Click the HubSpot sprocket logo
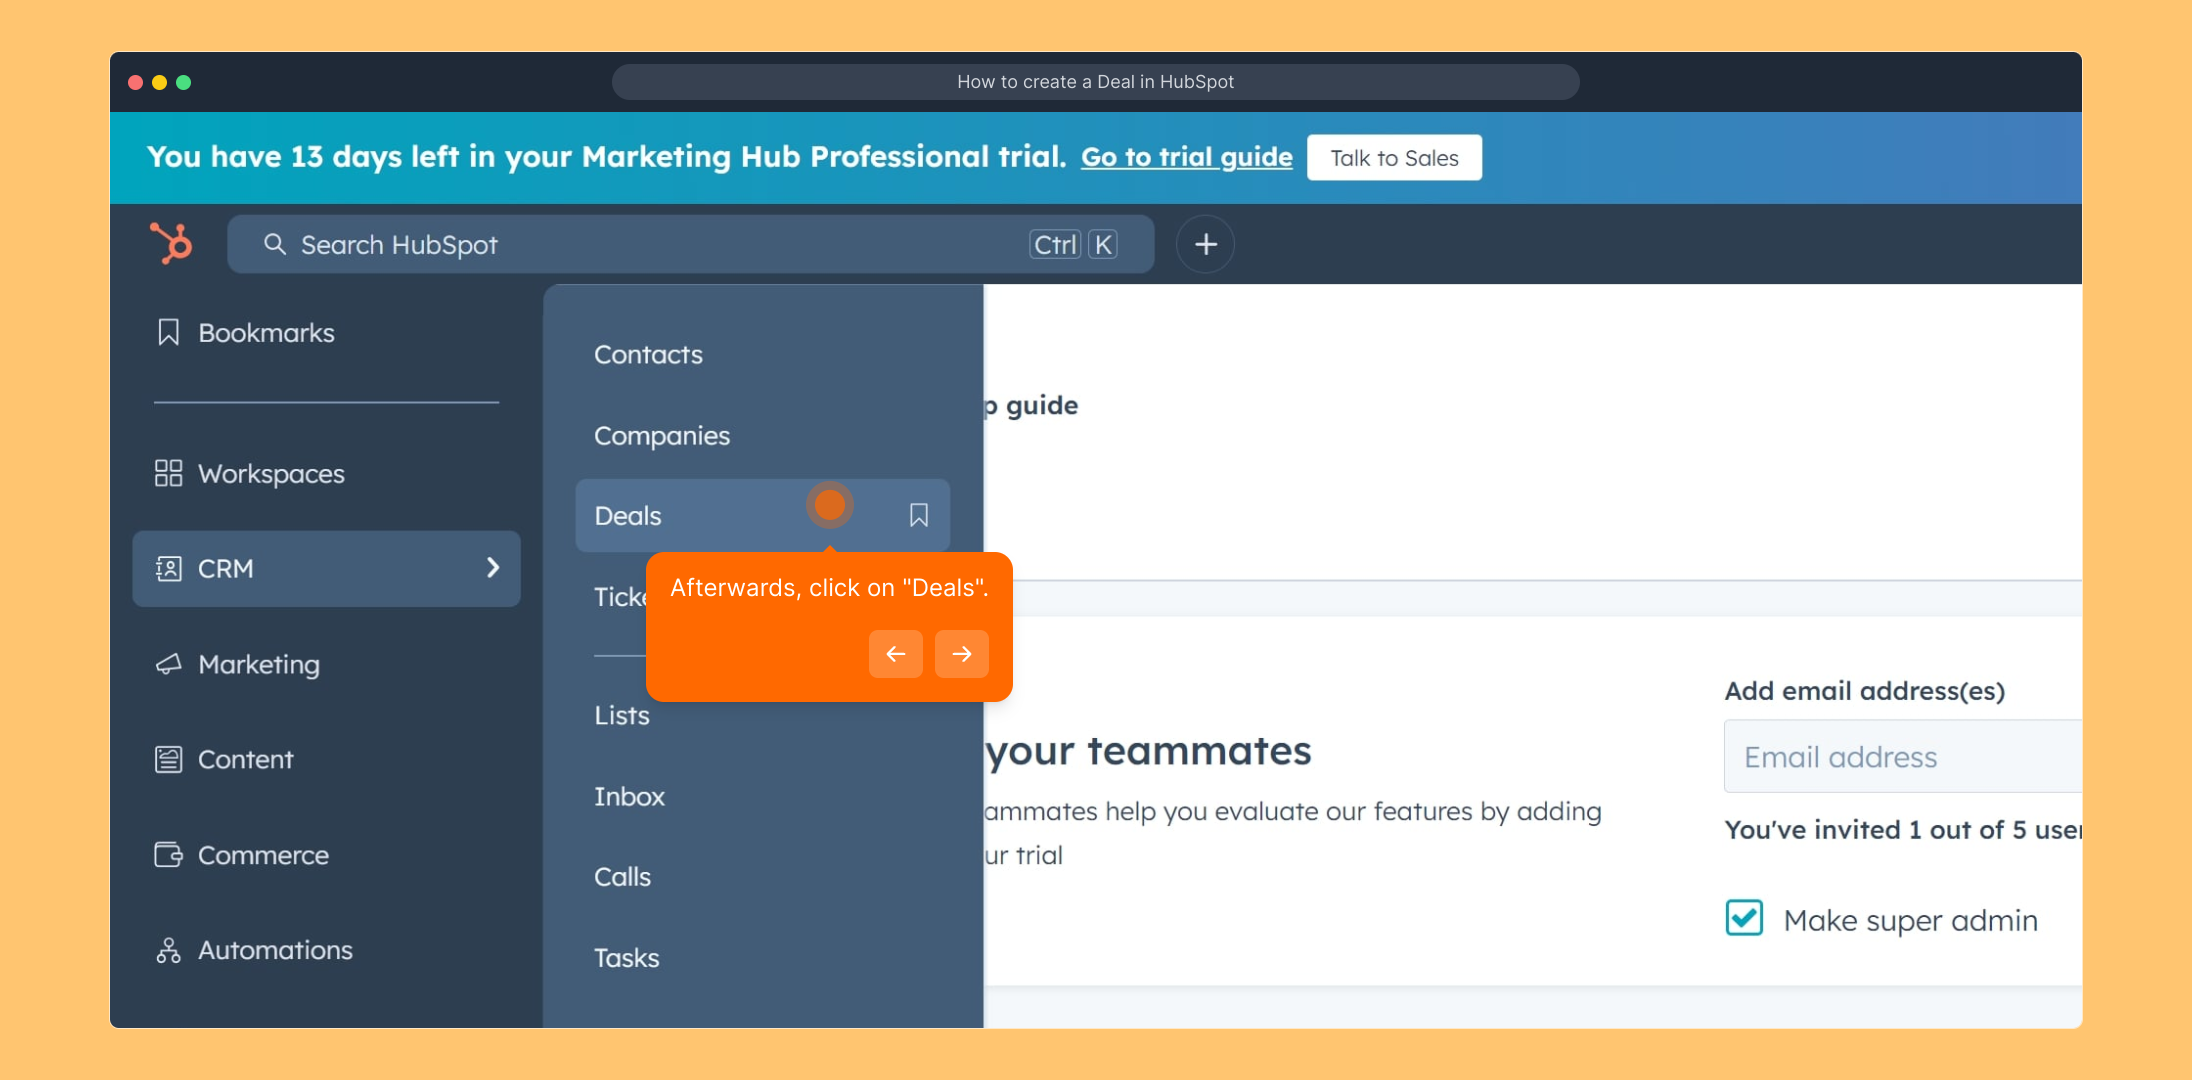Screen dimensions: 2192x1080 tap(171, 243)
